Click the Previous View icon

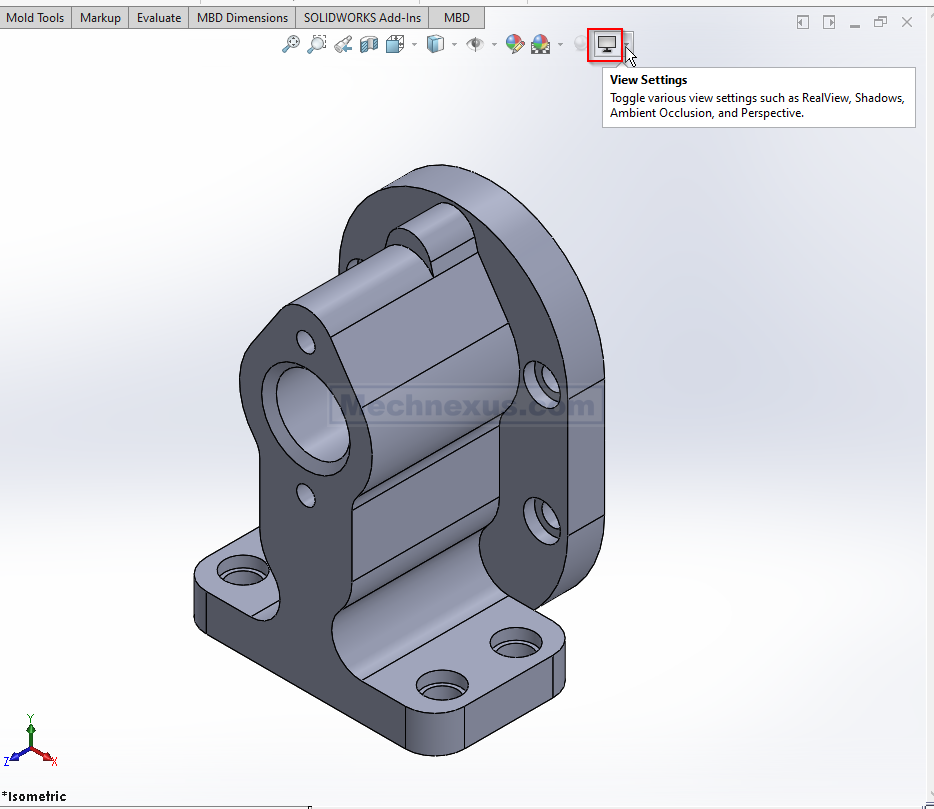click(x=343, y=44)
